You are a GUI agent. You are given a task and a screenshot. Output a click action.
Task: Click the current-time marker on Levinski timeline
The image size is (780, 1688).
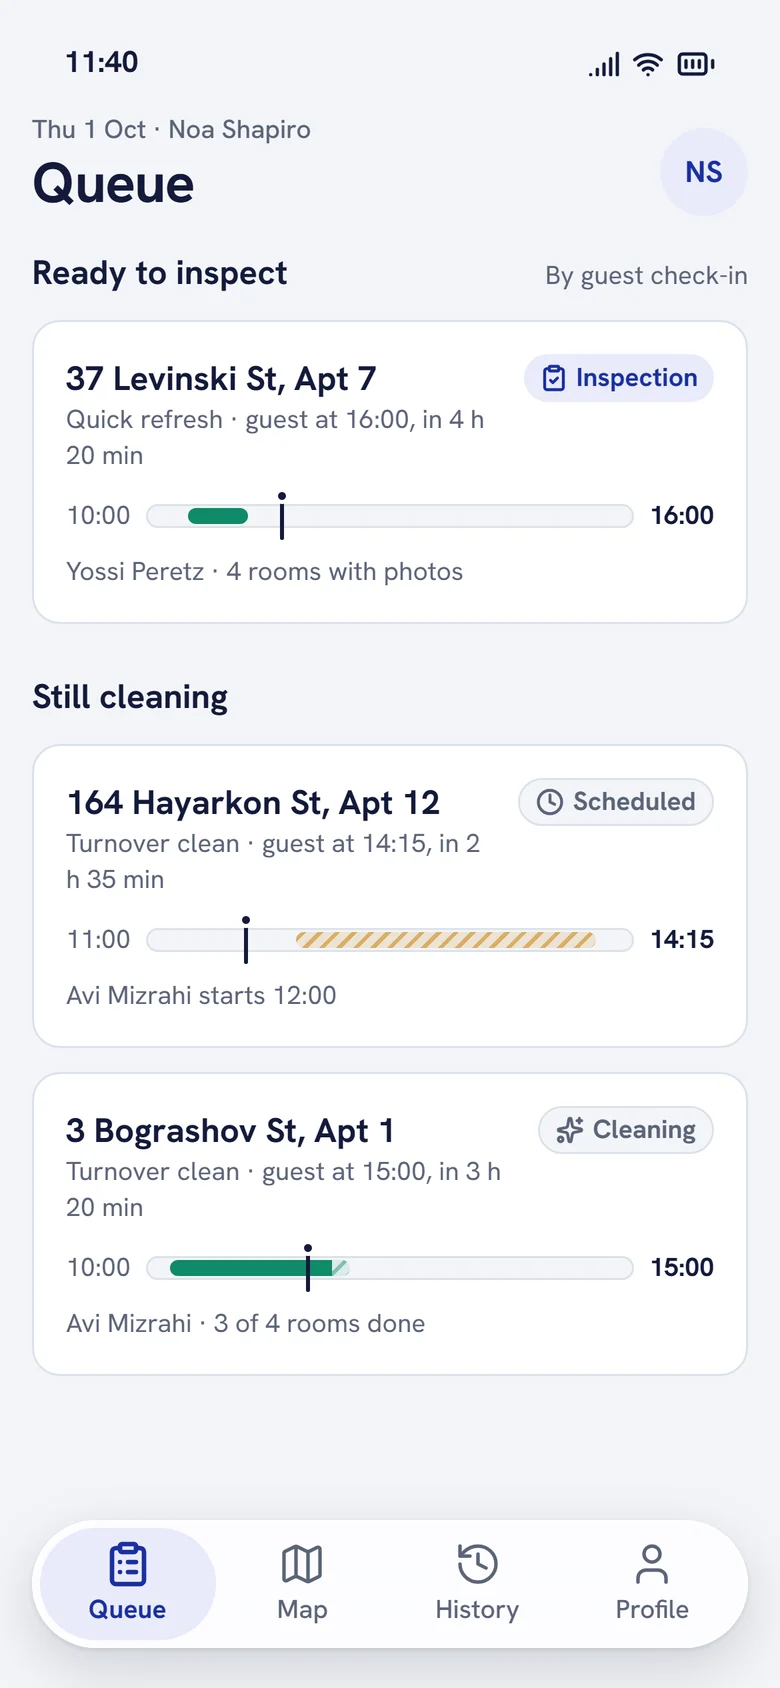(282, 516)
